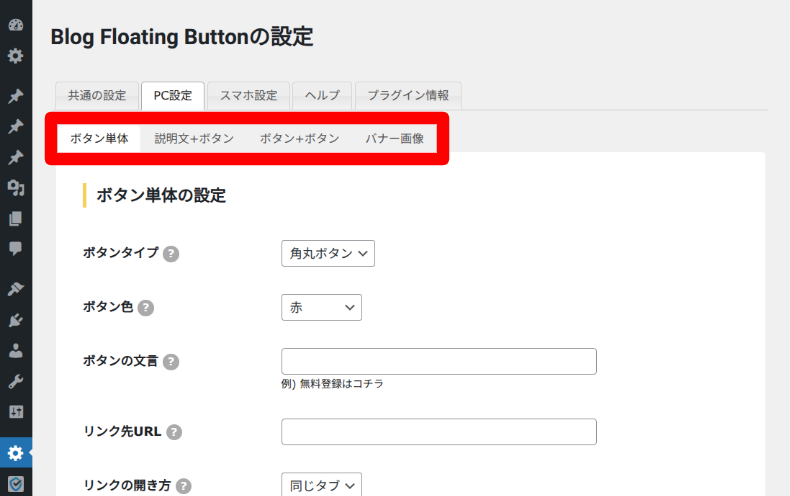Open the 角丸ボタン button type dropdown

pos(328,254)
